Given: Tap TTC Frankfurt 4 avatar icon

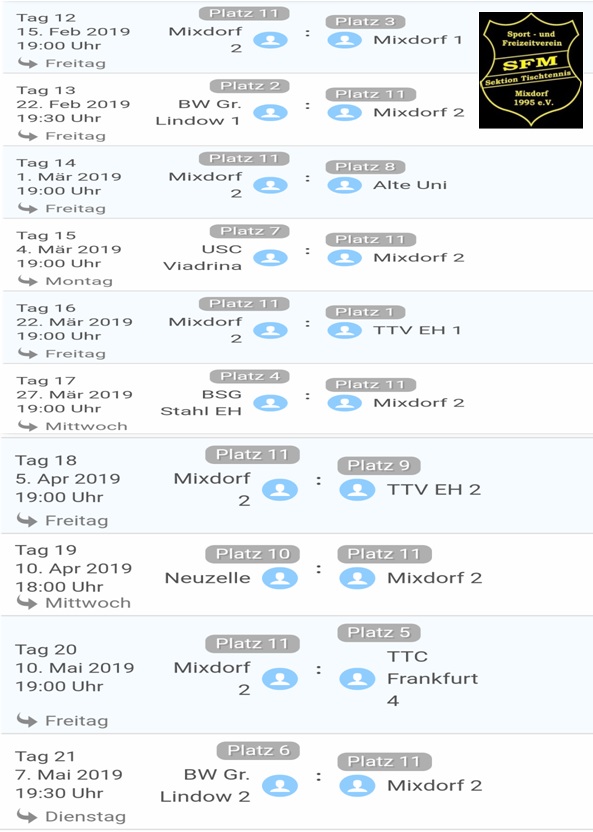Looking at the screenshot, I should (x=357, y=679).
